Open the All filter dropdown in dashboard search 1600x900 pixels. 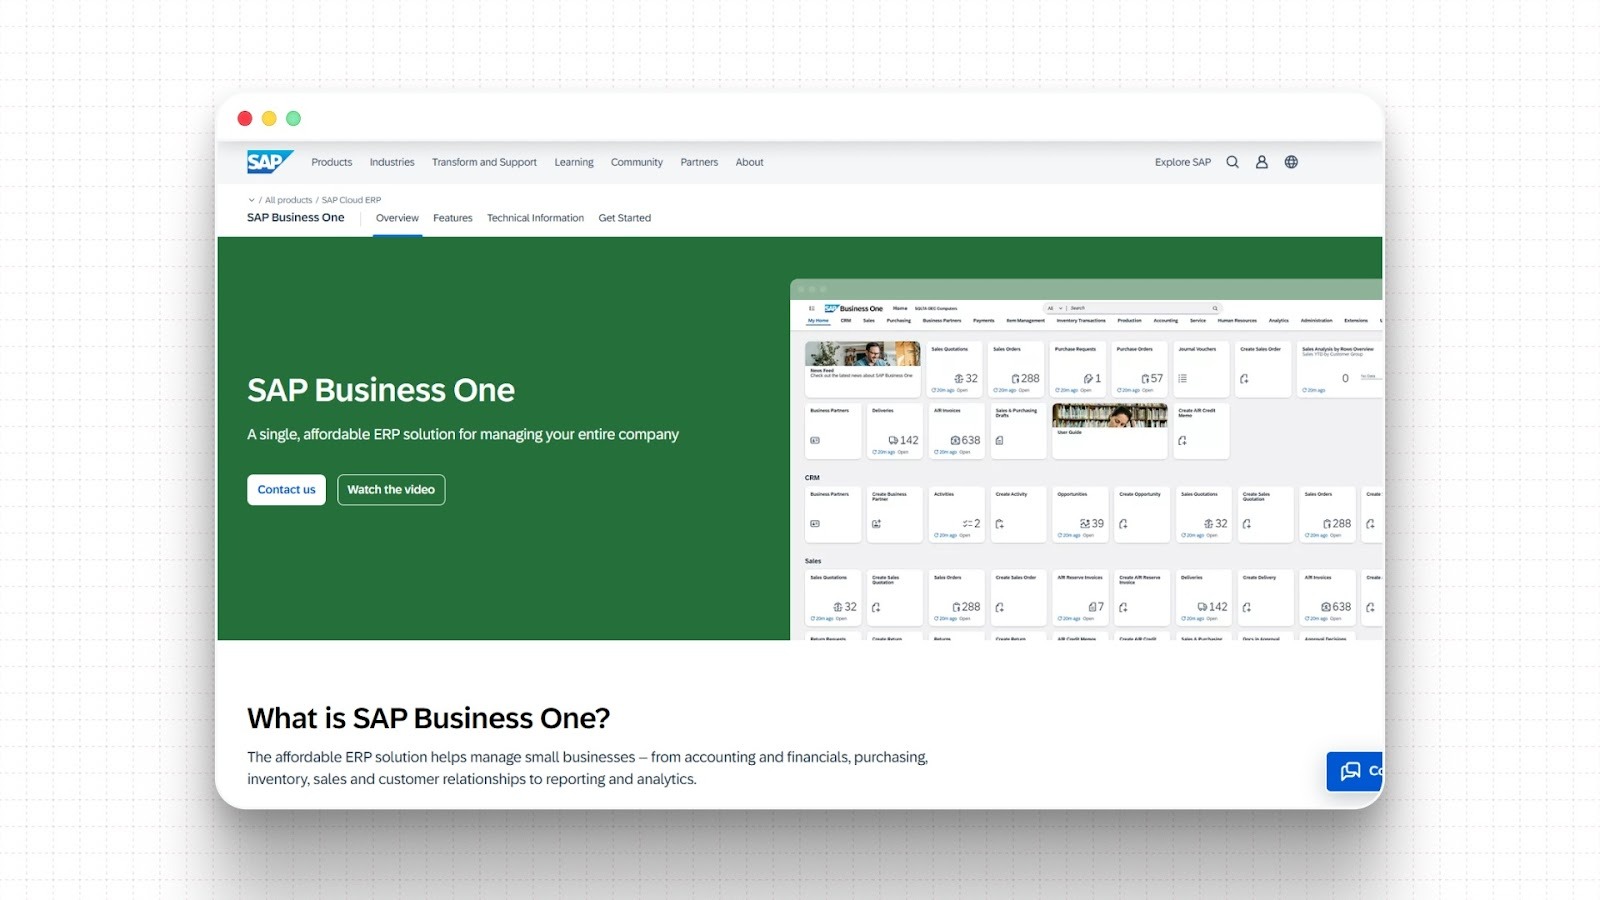1057,308
